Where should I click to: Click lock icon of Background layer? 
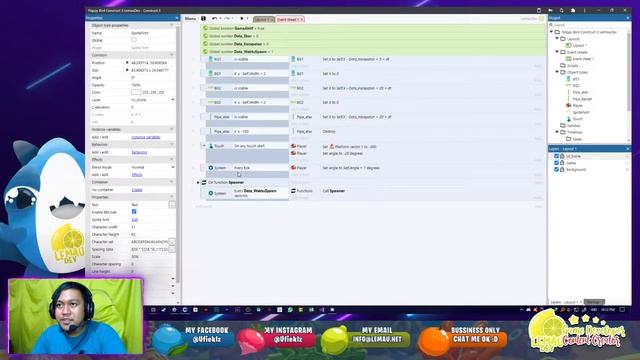click(562, 169)
